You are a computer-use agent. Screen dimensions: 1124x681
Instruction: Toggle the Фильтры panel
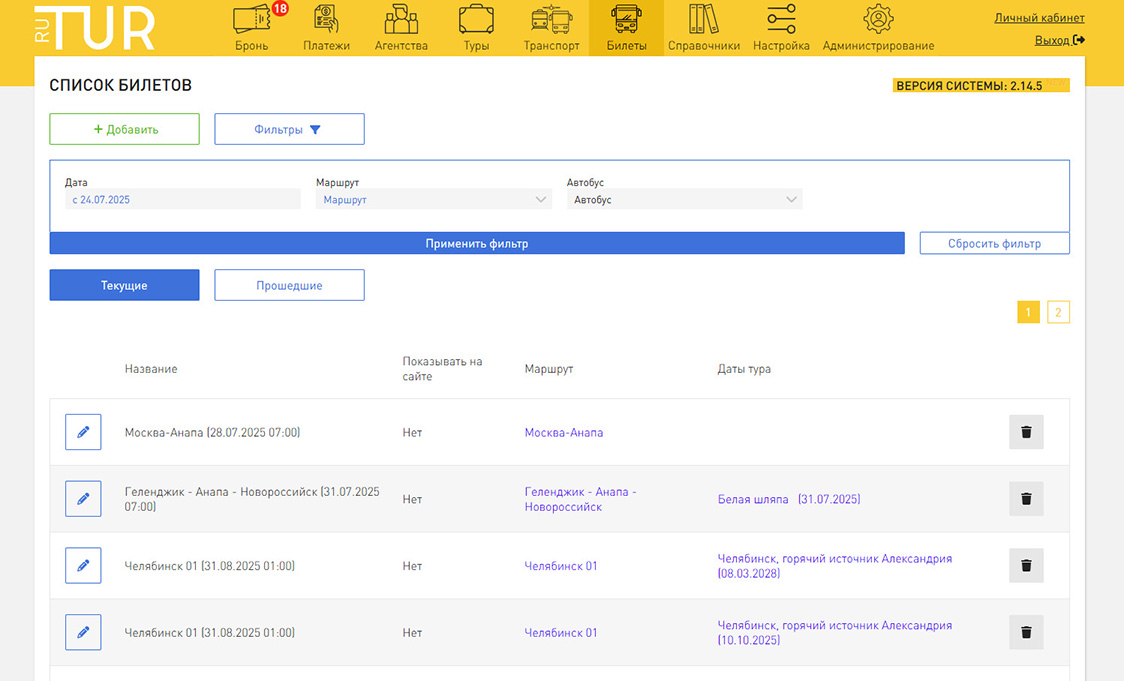tap(289, 129)
